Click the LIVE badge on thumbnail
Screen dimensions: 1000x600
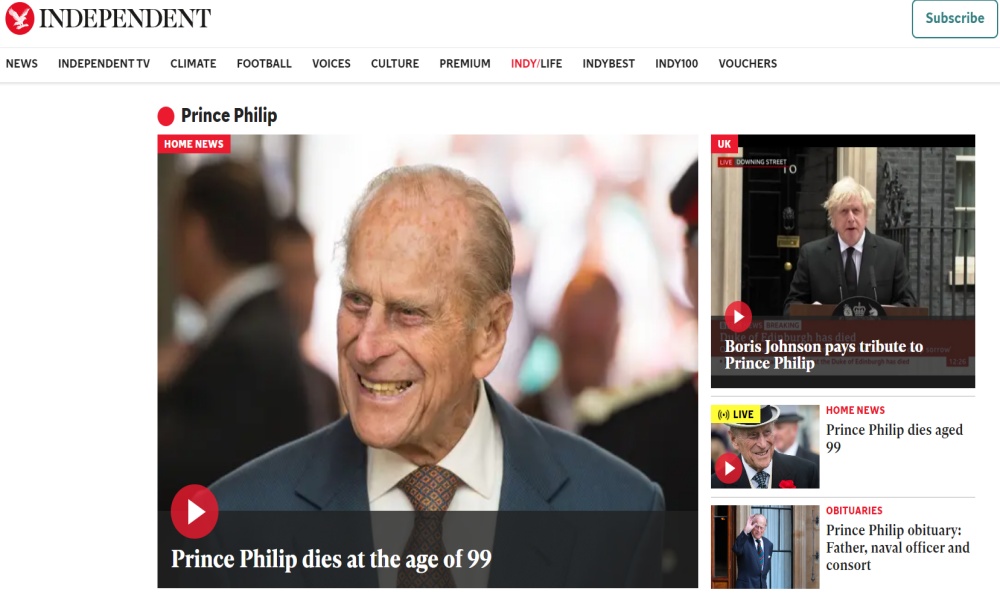(735, 414)
